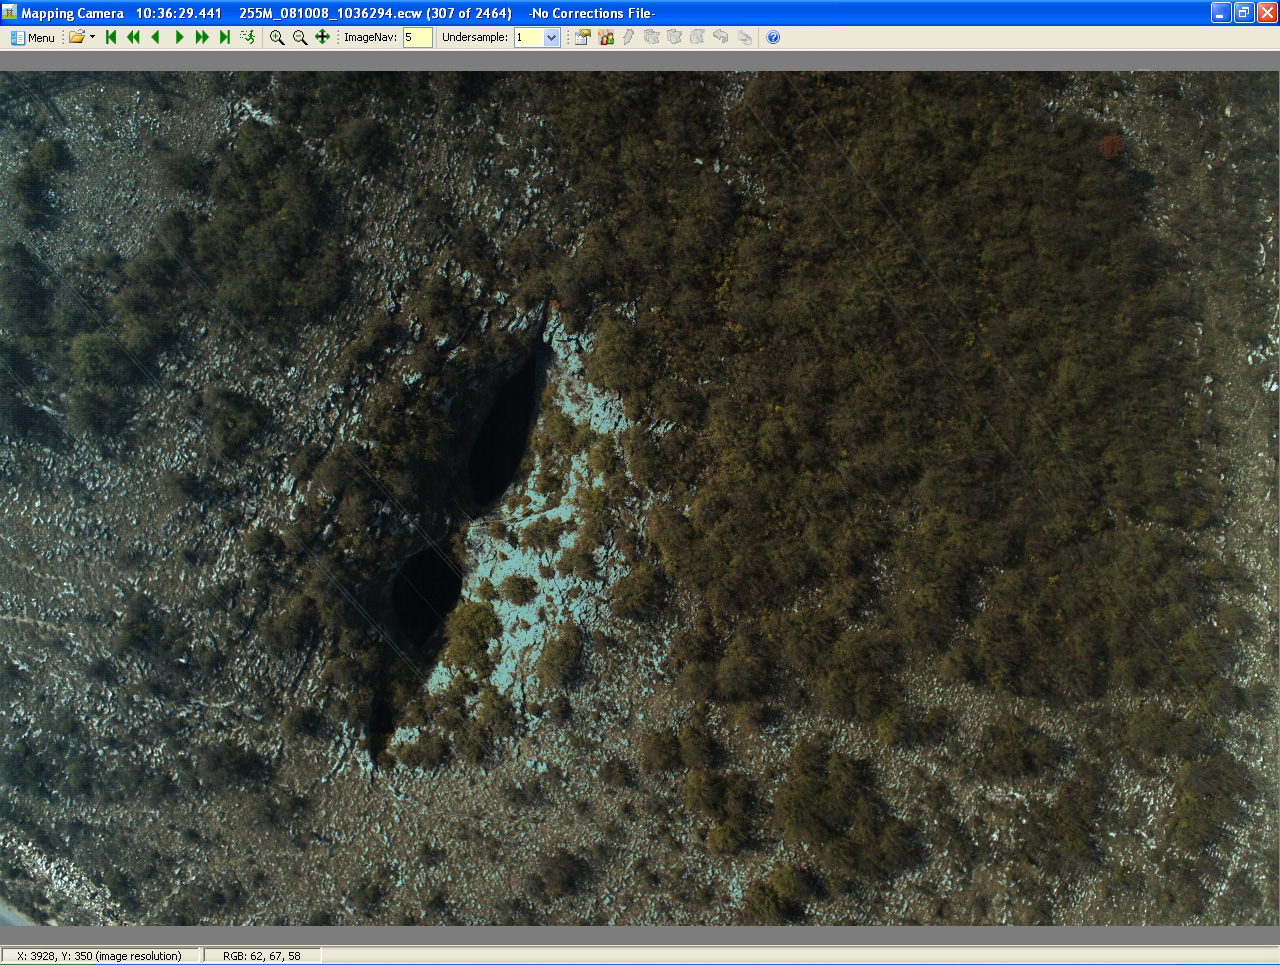Click the application icon in title bar
Image resolution: width=1280 pixels, height=965 pixels.
point(10,13)
